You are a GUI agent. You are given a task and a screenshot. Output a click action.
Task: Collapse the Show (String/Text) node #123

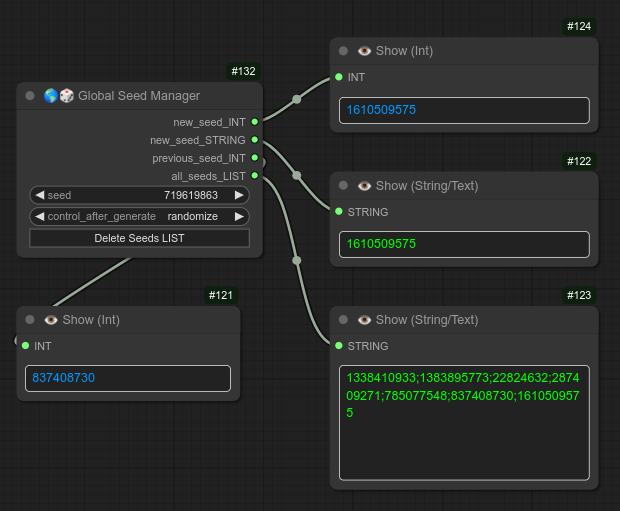343,320
